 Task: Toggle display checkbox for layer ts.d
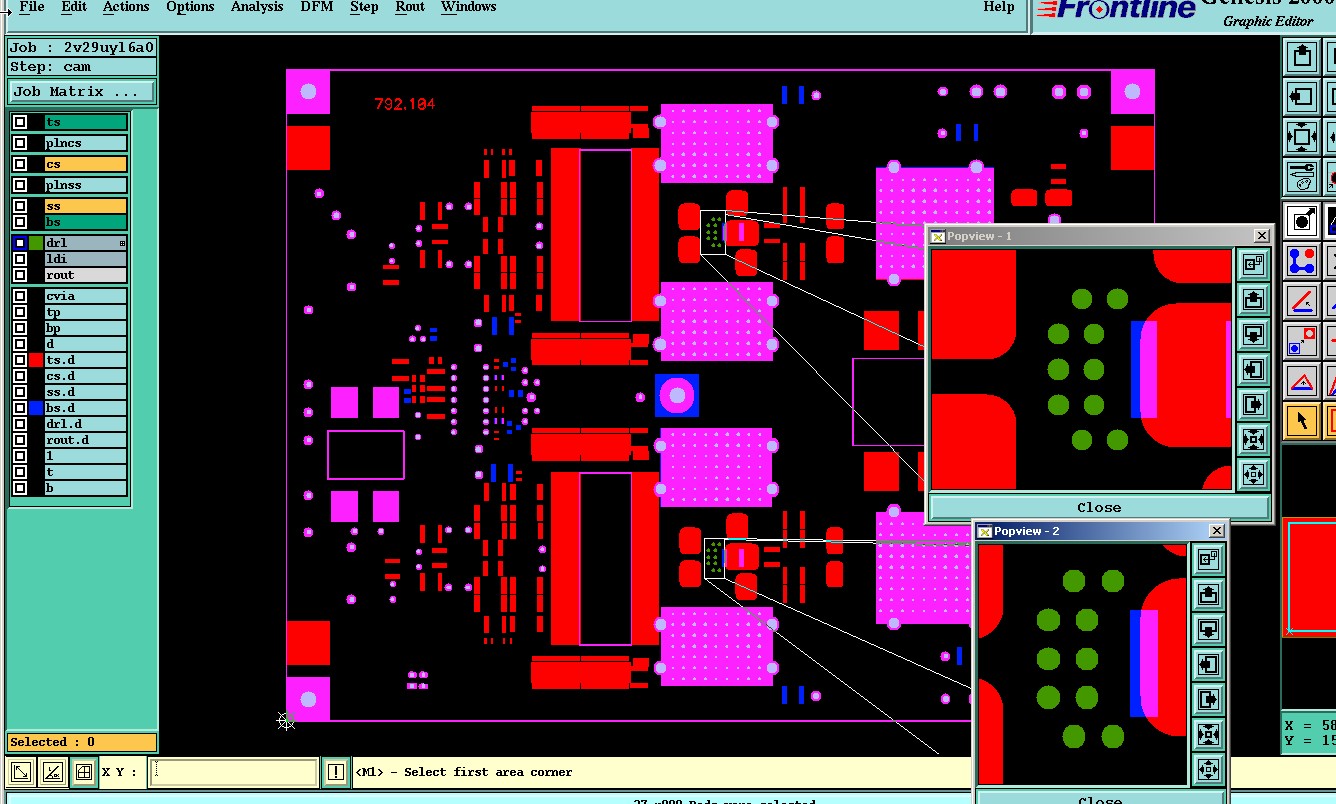click(20, 360)
